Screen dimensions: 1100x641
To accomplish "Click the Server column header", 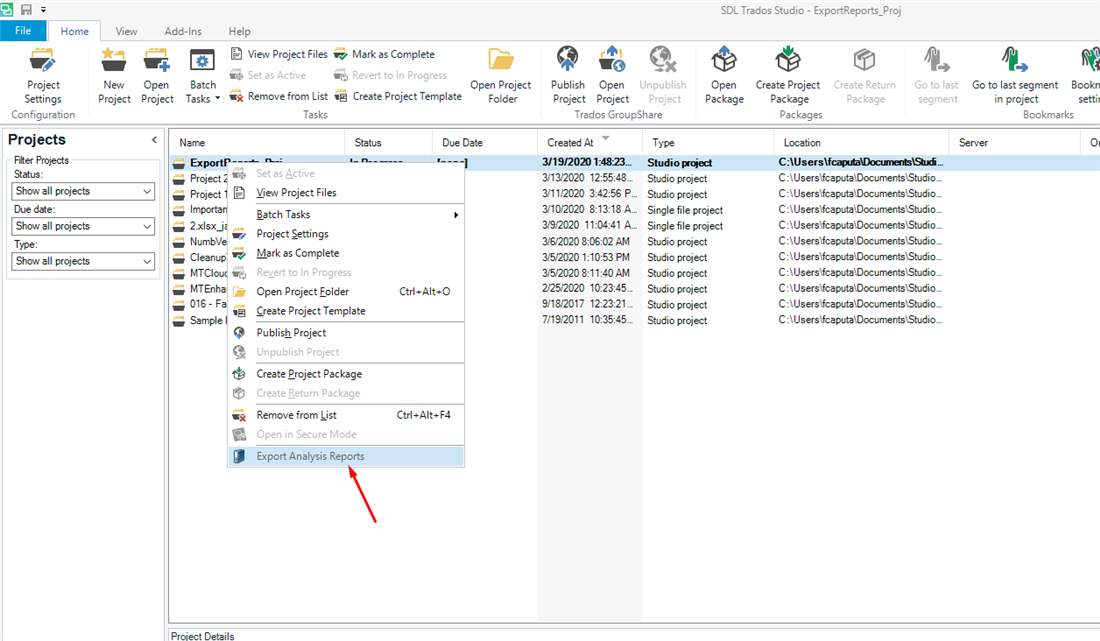I will pos(1014,142).
